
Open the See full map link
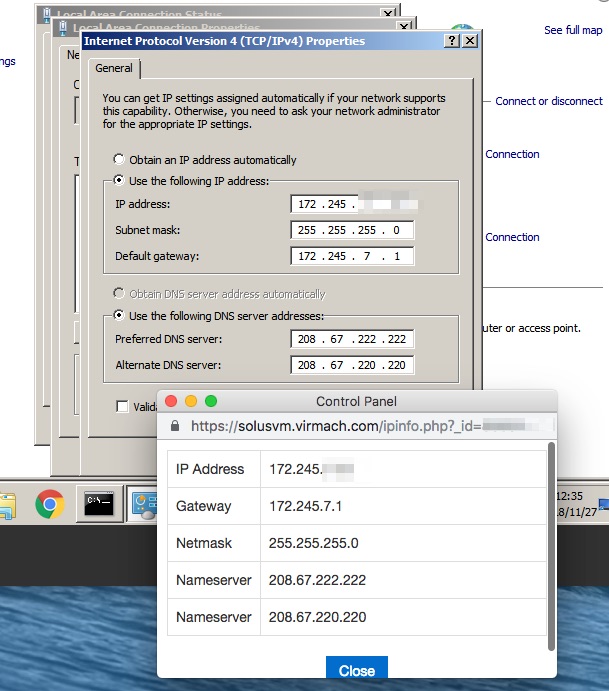573,31
